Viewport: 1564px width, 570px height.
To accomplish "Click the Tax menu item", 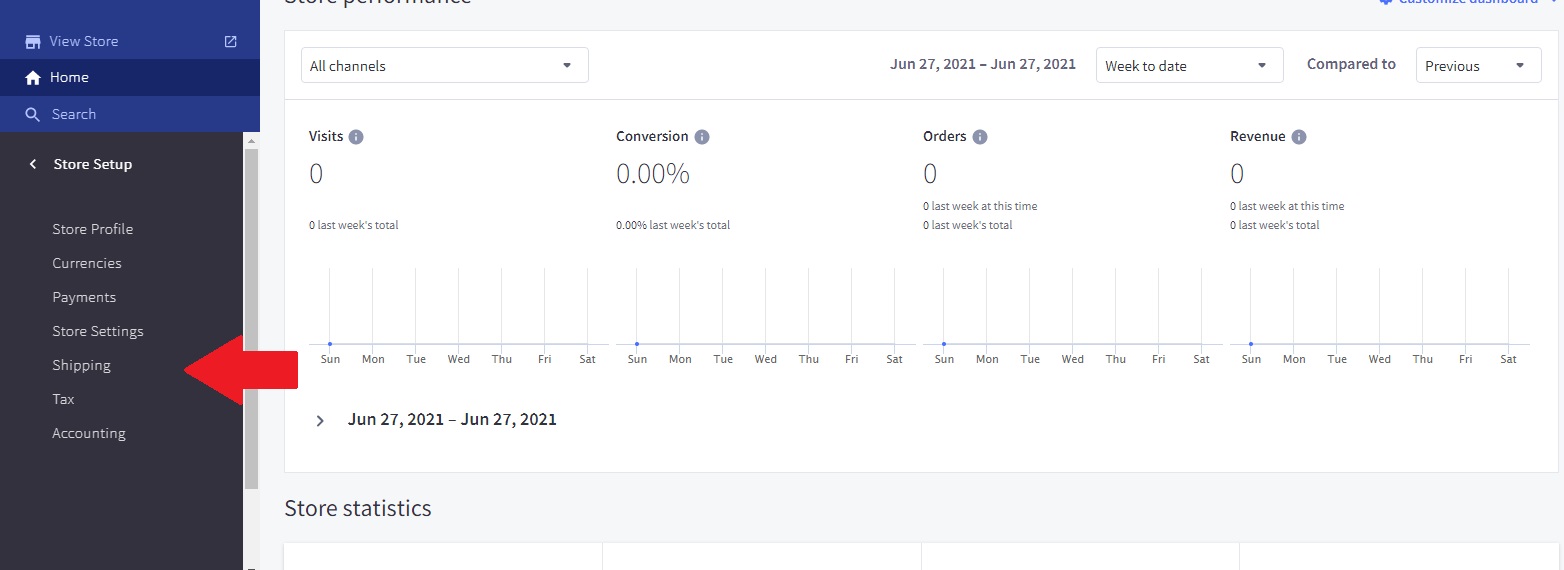I will pos(64,399).
